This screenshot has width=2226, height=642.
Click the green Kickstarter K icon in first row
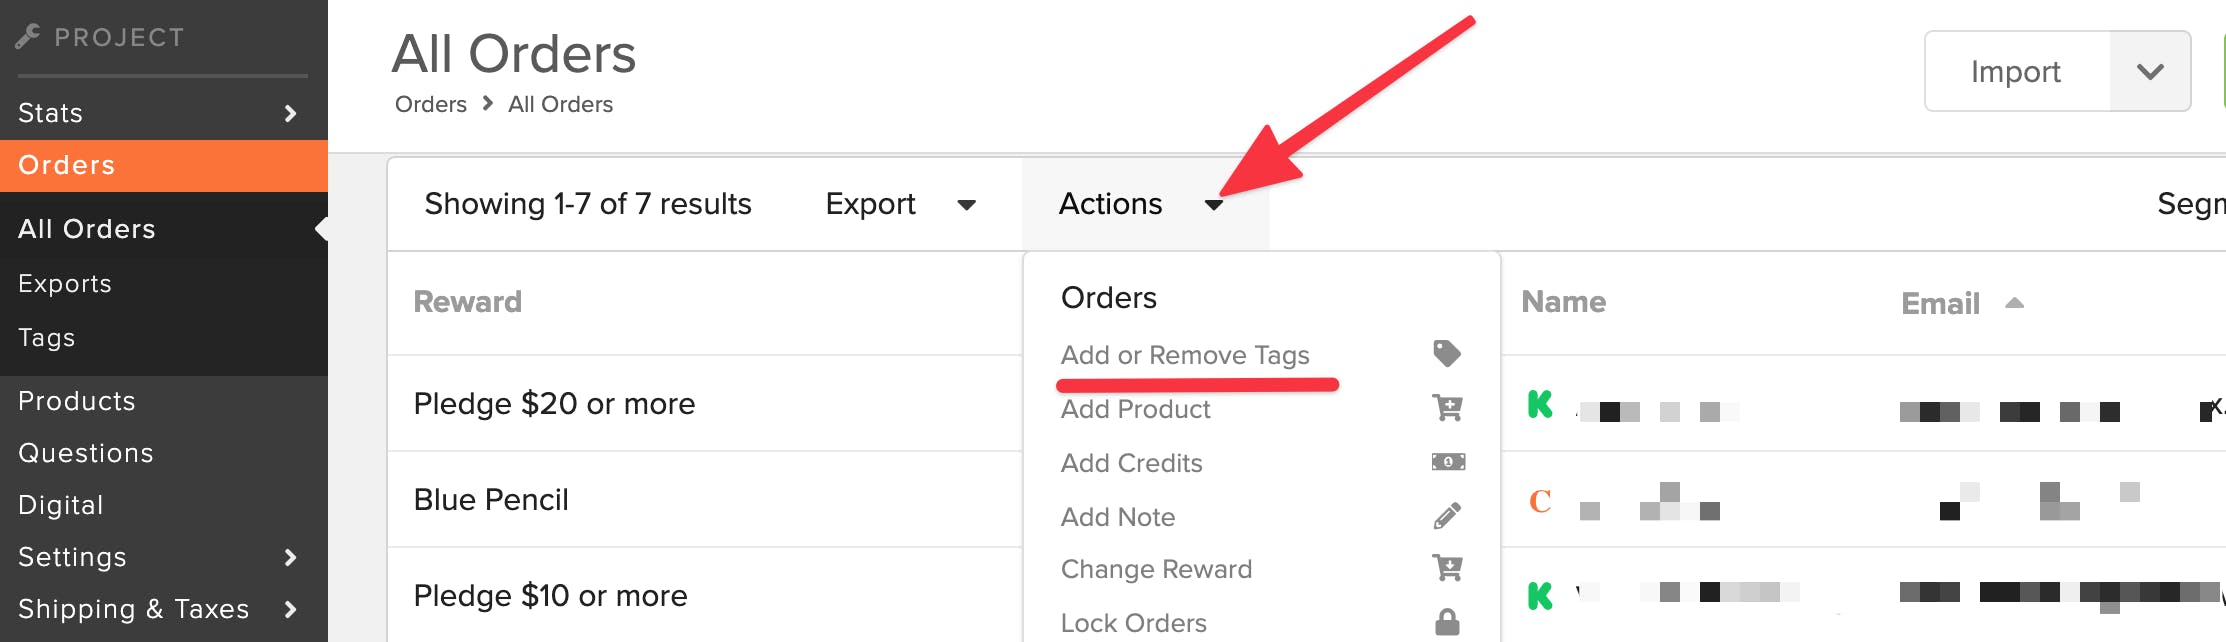pyautogui.click(x=1540, y=404)
